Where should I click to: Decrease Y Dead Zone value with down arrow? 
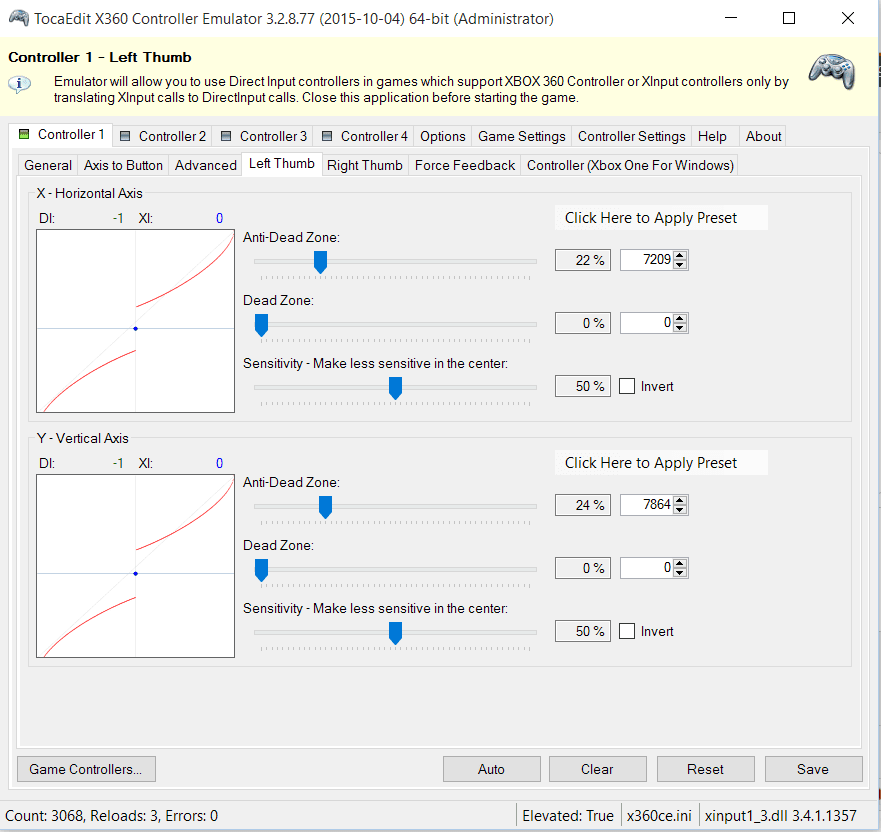point(680,572)
